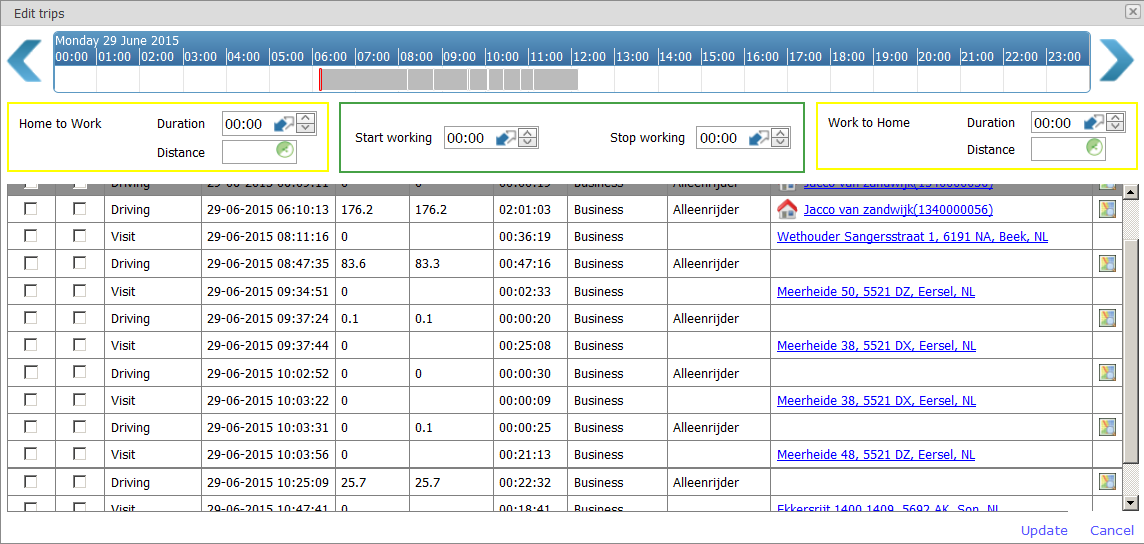1144x544 pixels.
Task: Go to previous day with left arrow
Action: click(x=24, y=61)
